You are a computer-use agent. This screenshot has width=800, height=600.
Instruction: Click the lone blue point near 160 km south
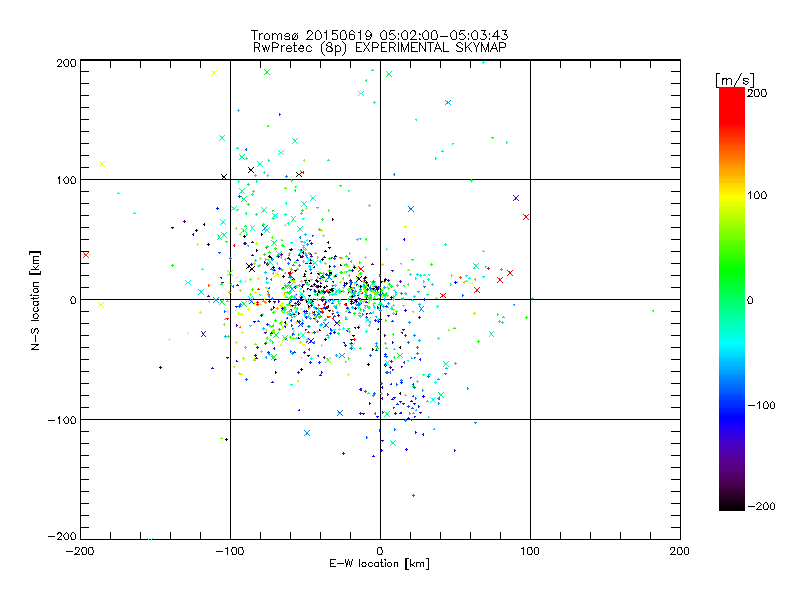[413, 495]
